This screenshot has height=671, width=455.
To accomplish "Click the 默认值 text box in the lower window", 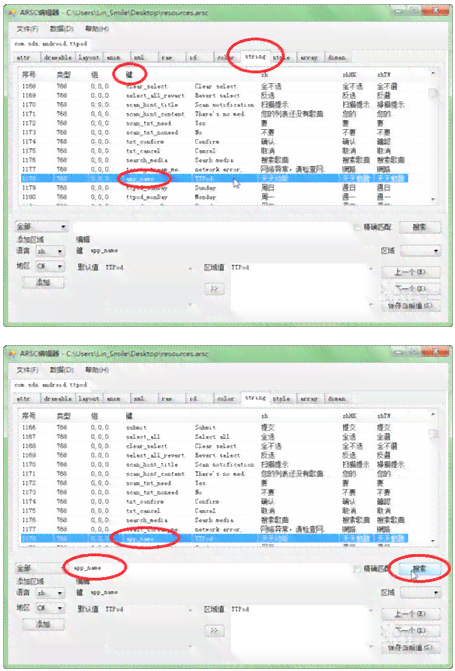I will tap(149, 628).
